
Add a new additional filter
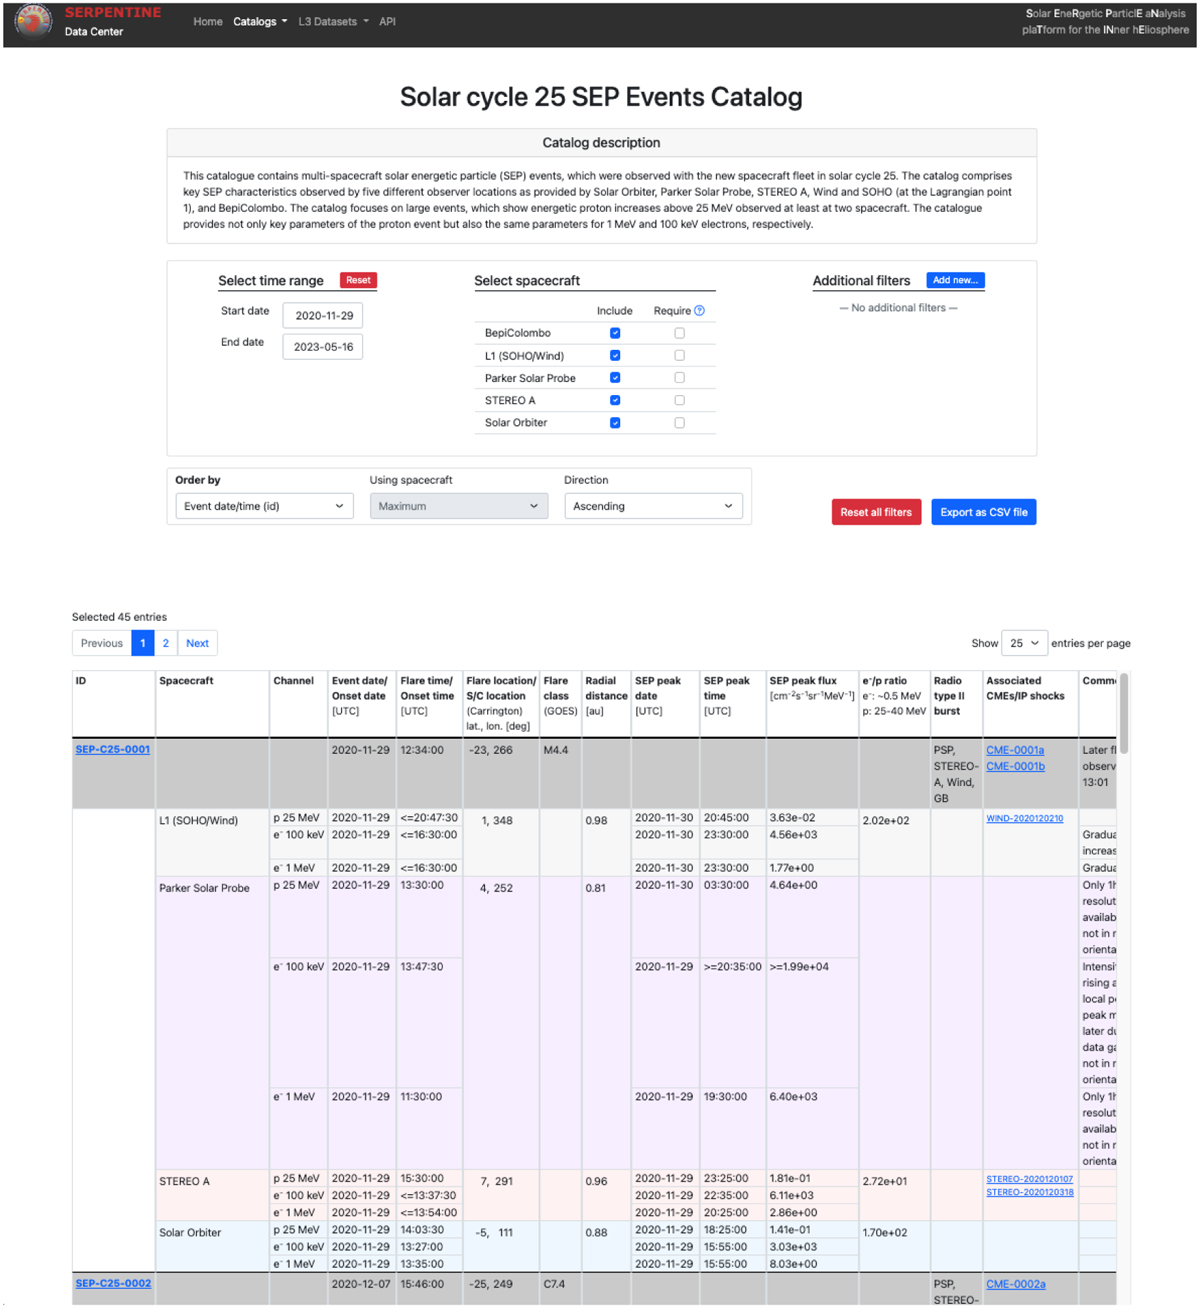[955, 281]
